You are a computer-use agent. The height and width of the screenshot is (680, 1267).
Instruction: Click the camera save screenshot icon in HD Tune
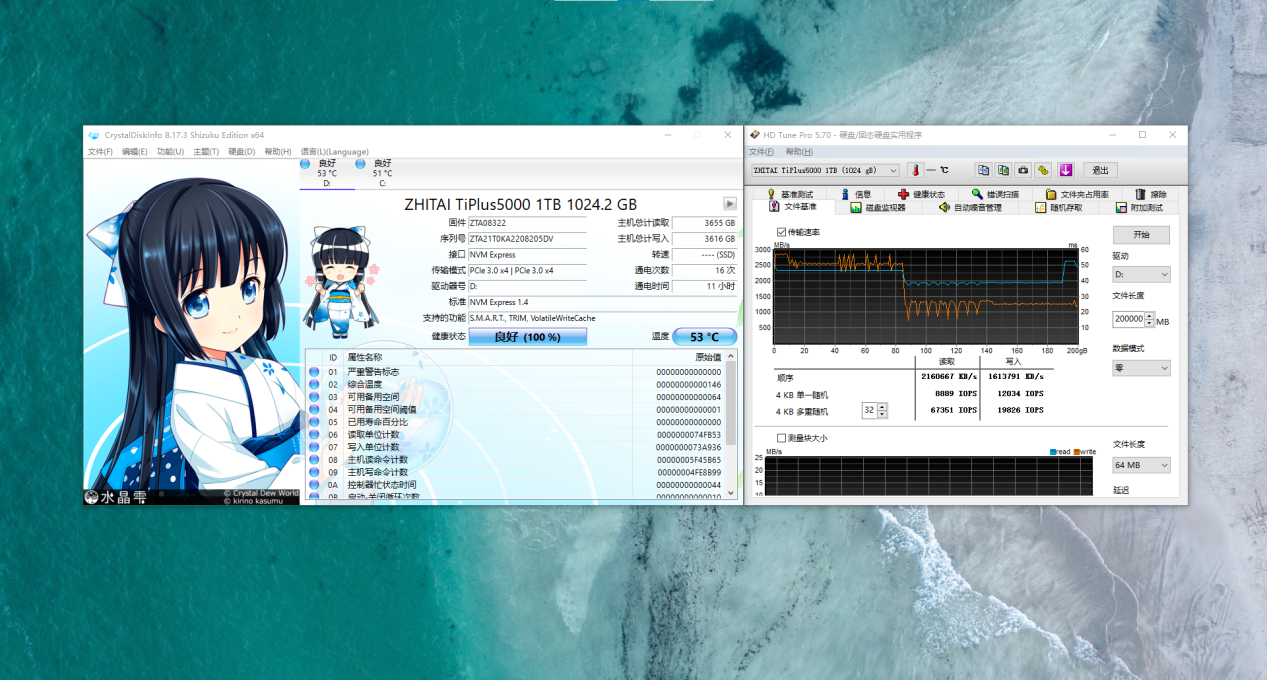tap(1023, 170)
